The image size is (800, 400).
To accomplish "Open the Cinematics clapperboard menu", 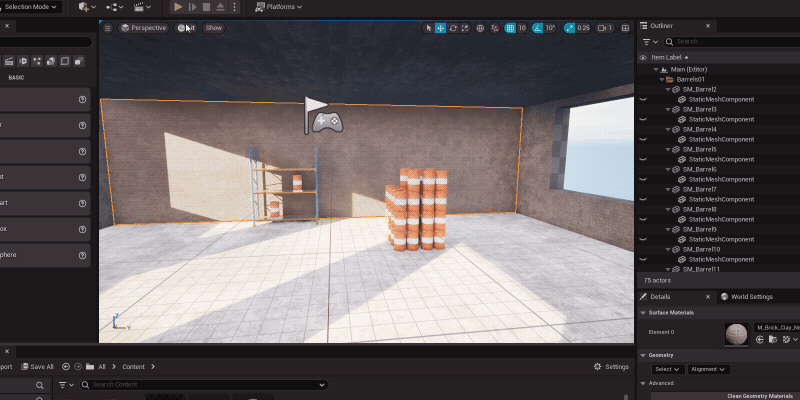I will tap(142, 7).
